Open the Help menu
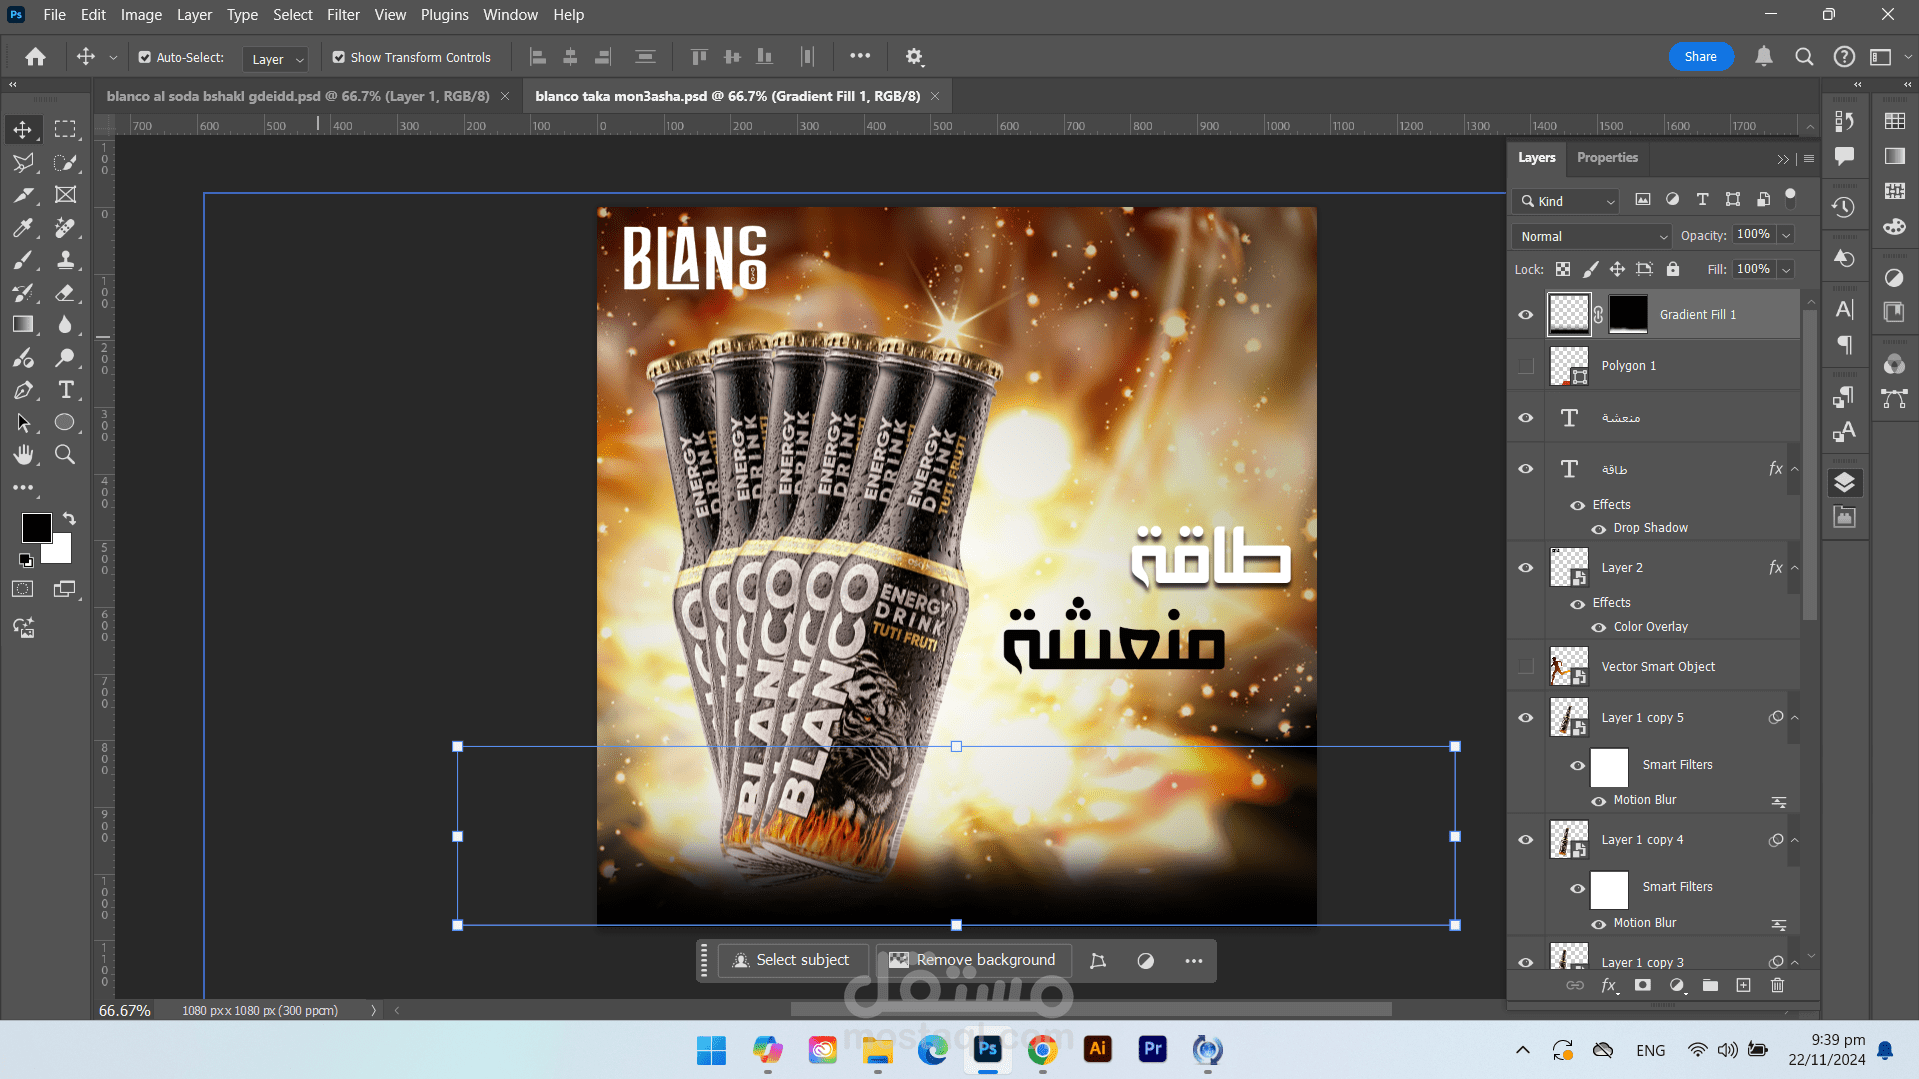Image resolution: width=1919 pixels, height=1079 pixels. coord(568,15)
